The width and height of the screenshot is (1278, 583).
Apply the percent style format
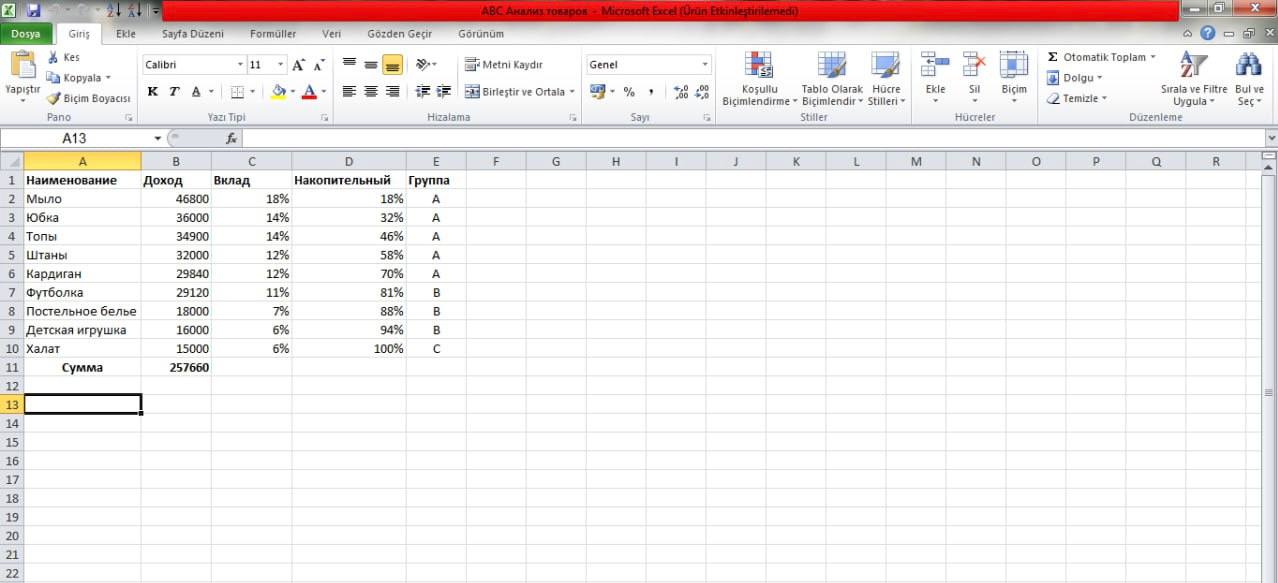[629, 91]
